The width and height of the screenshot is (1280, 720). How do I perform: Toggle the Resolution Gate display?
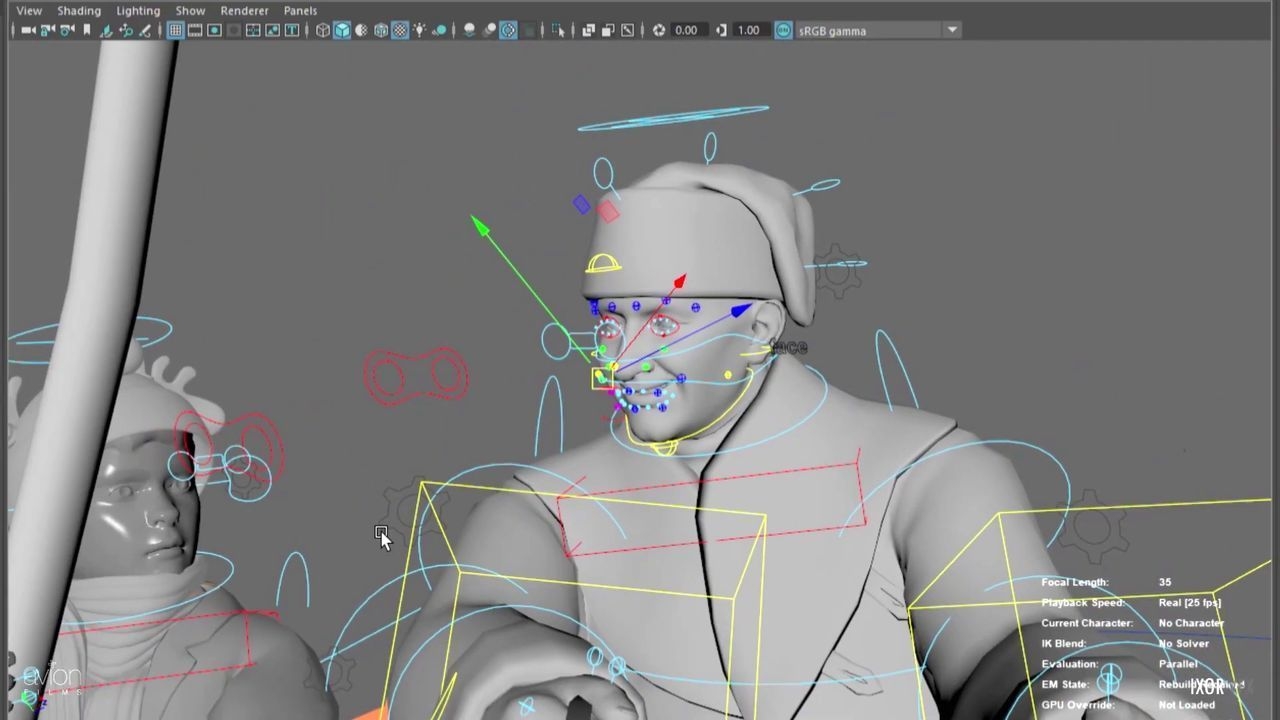point(214,30)
